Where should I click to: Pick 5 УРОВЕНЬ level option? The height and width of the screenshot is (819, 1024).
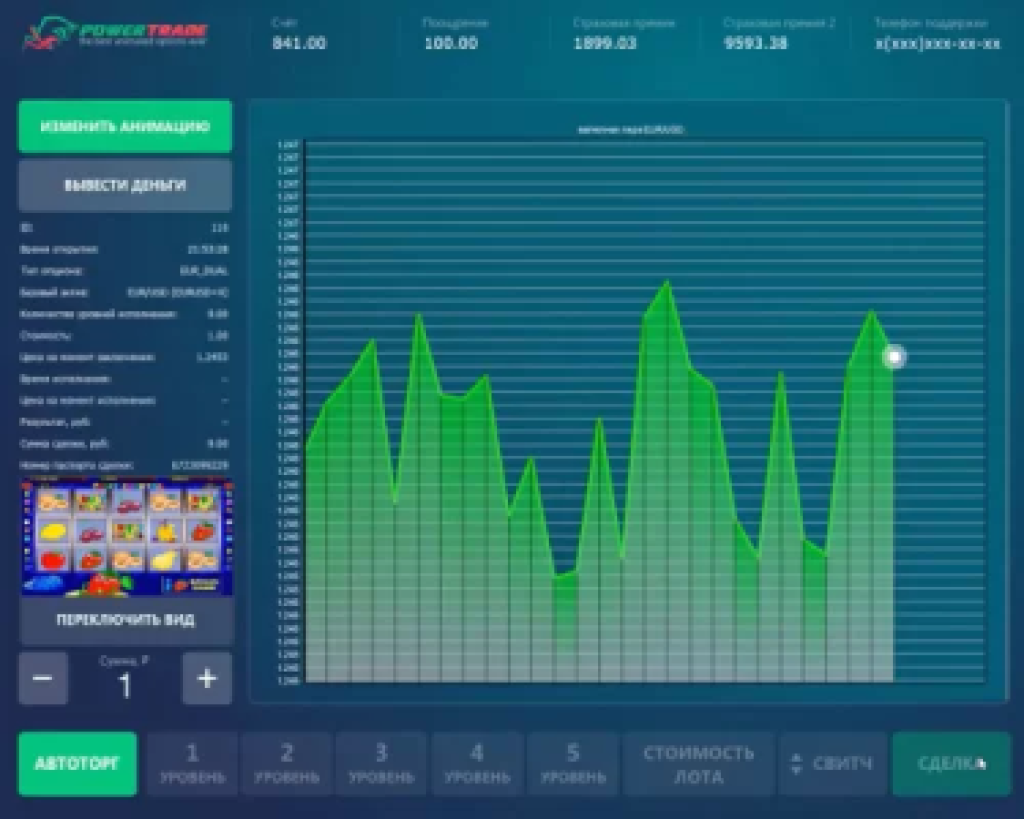[572, 764]
